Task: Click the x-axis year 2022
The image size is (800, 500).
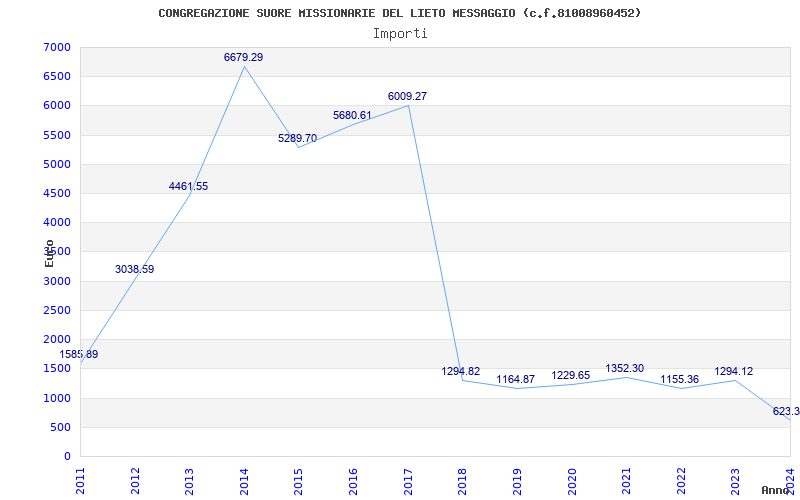Action: click(x=681, y=481)
